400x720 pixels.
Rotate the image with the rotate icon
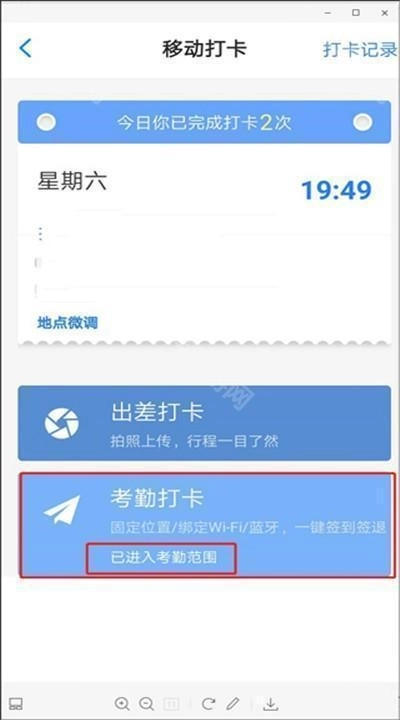(x=208, y=703)
